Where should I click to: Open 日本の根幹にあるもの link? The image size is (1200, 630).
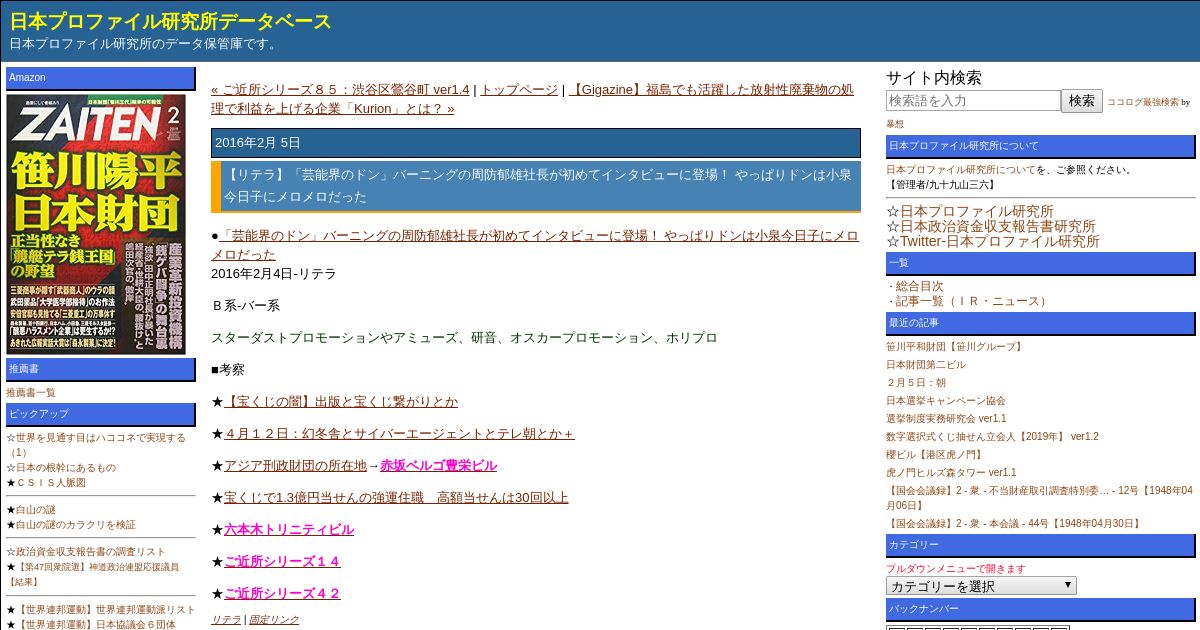(x=66, y=468)
